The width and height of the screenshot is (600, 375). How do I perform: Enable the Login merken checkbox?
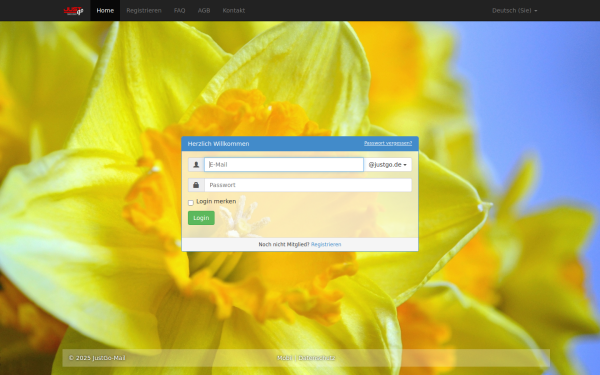click(191, 203)
